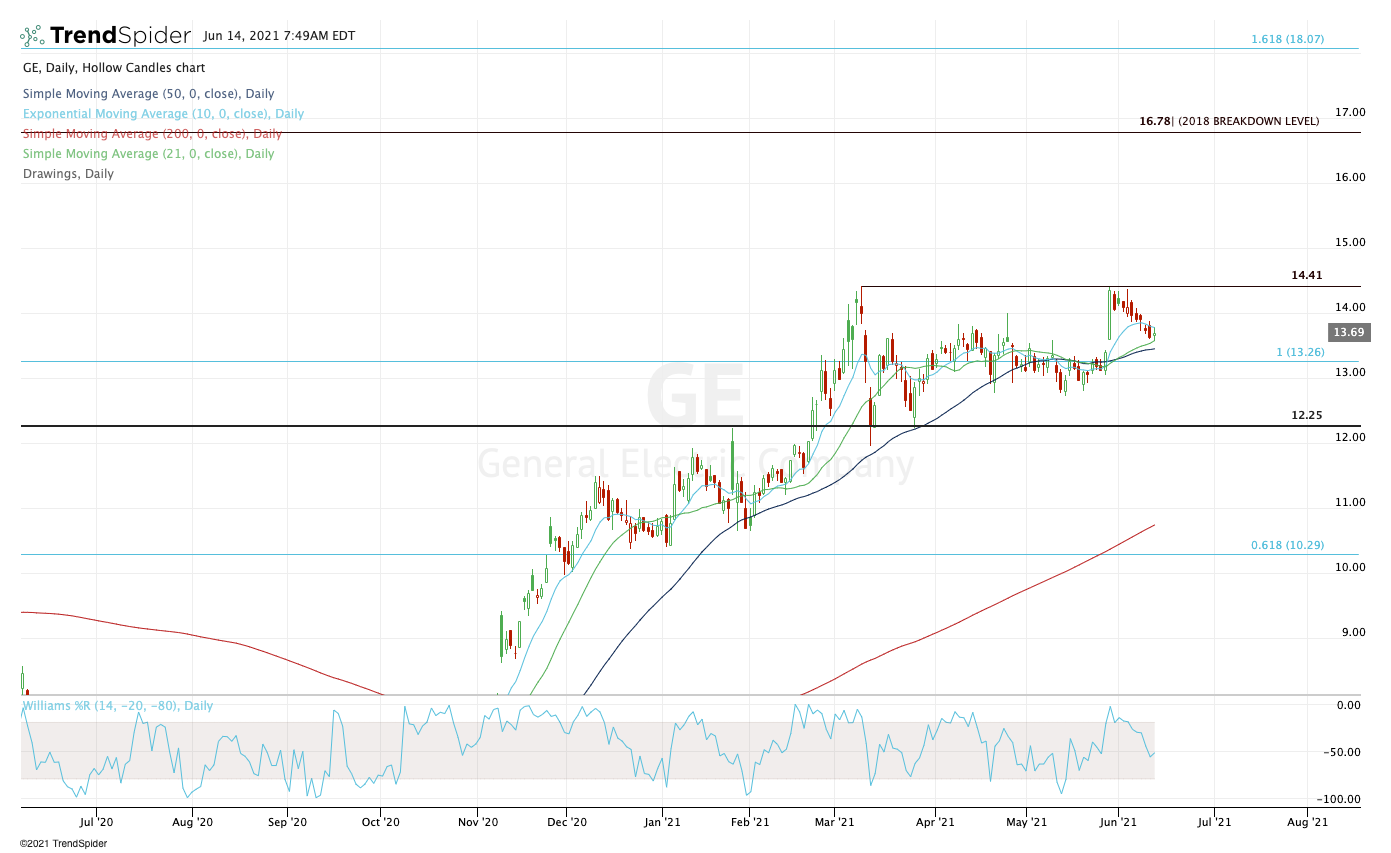Click the timestamp Jun 14, 2021 7:49AM EDT
Viewport: 1391px width, 853px height.
coord(279,36)
